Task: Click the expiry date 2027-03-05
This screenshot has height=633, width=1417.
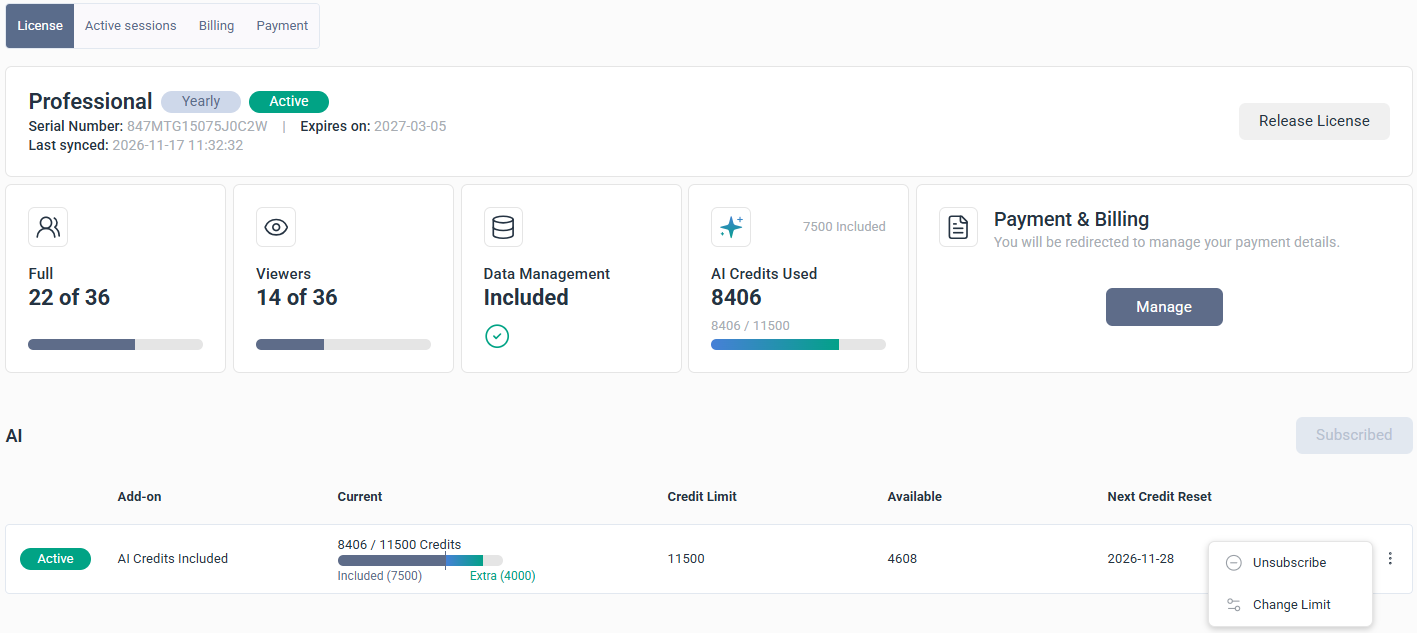Action: [x=410, y=127]
